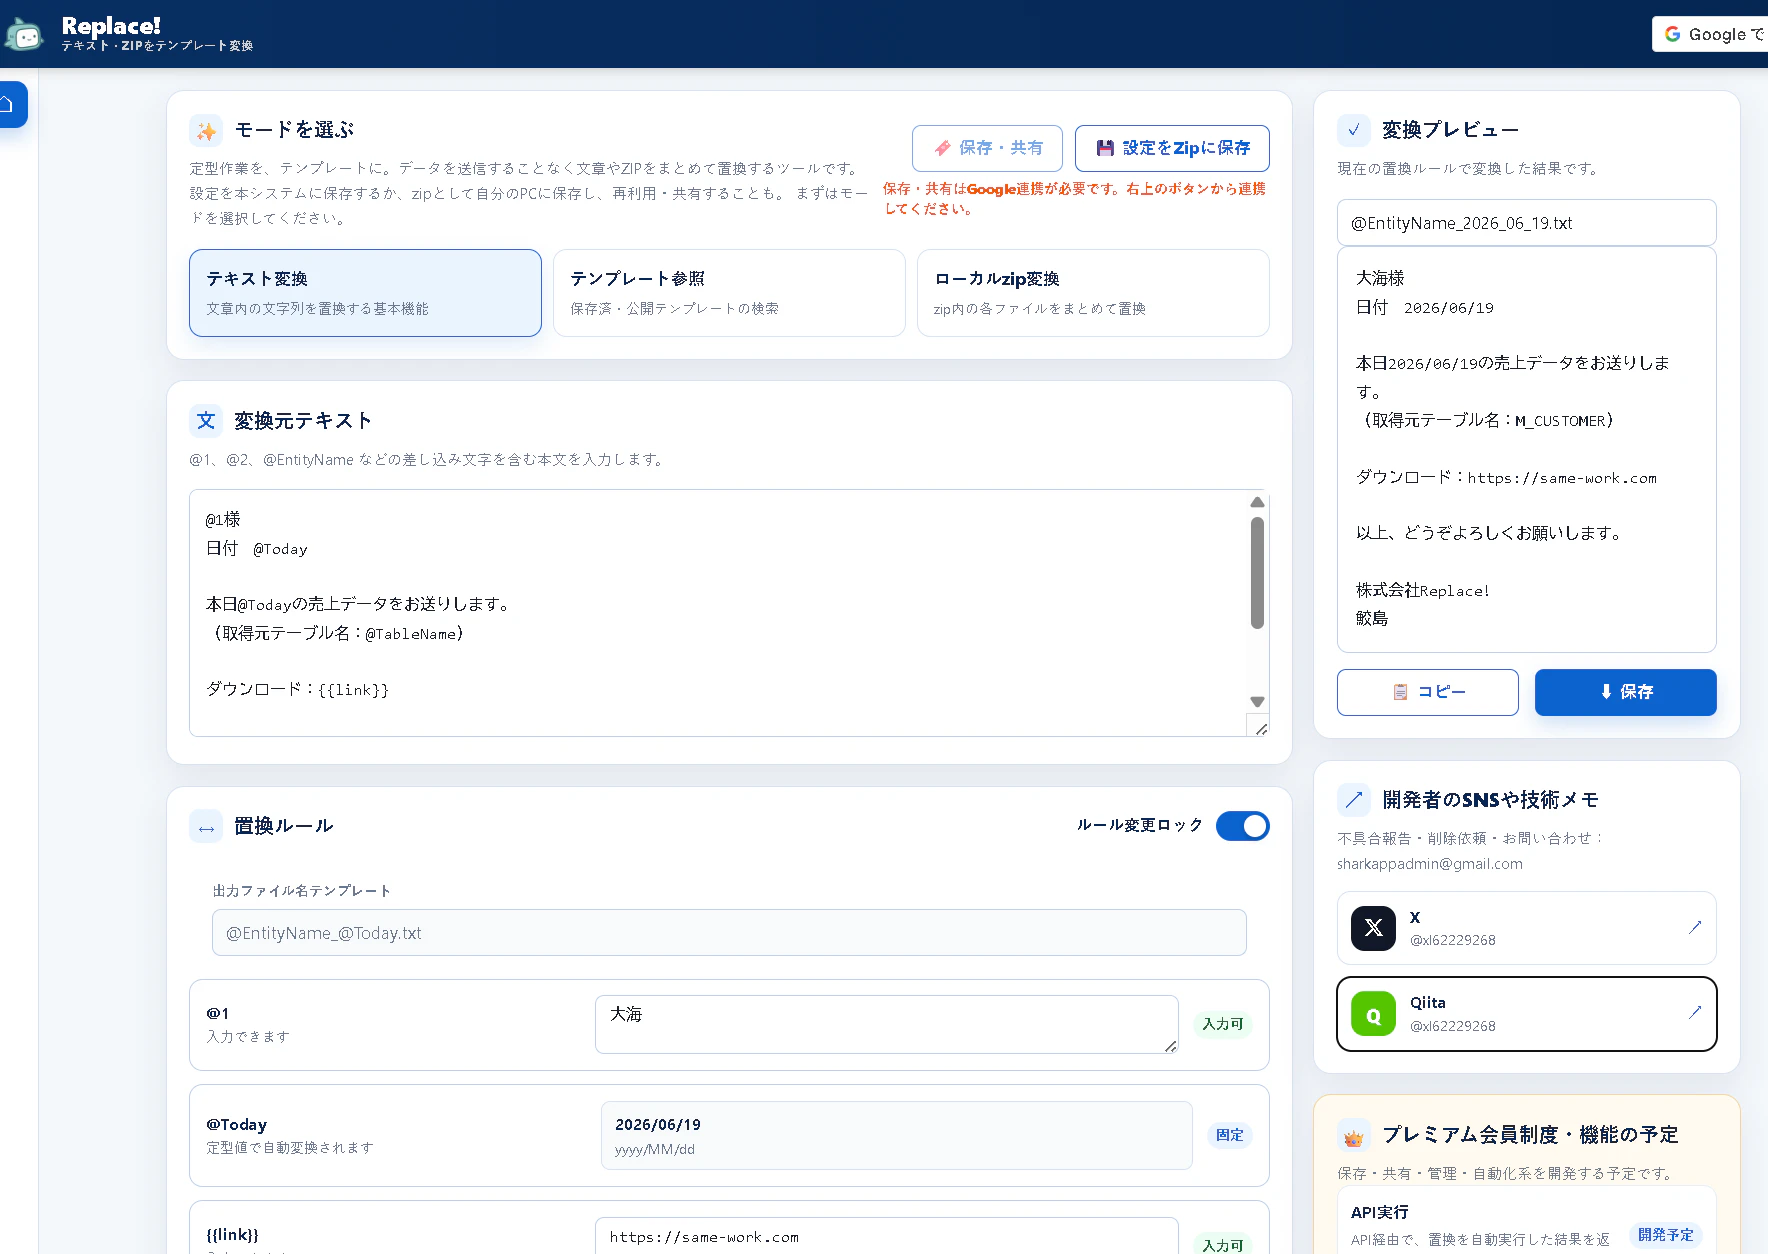Screen dimensions: 1768x1254
Task: Click the source text scrollbar thumb
Action: (x=1257, y=573)
